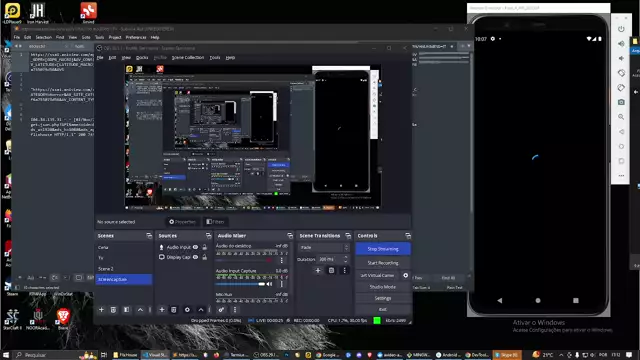Screen dimensions: 640x360
Task: Take screenshot camera icon on emulator sidebar
Action: (x=621, y=102)
